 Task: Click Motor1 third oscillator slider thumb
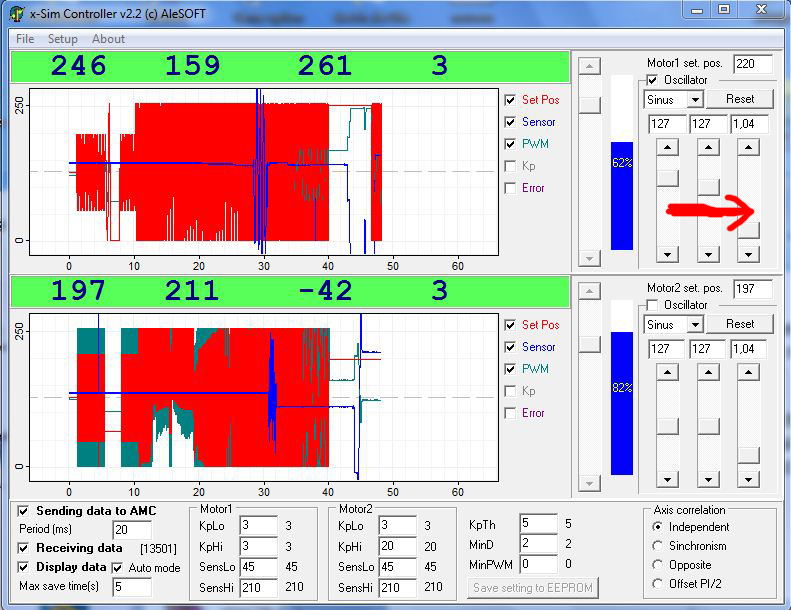(748, 230)
